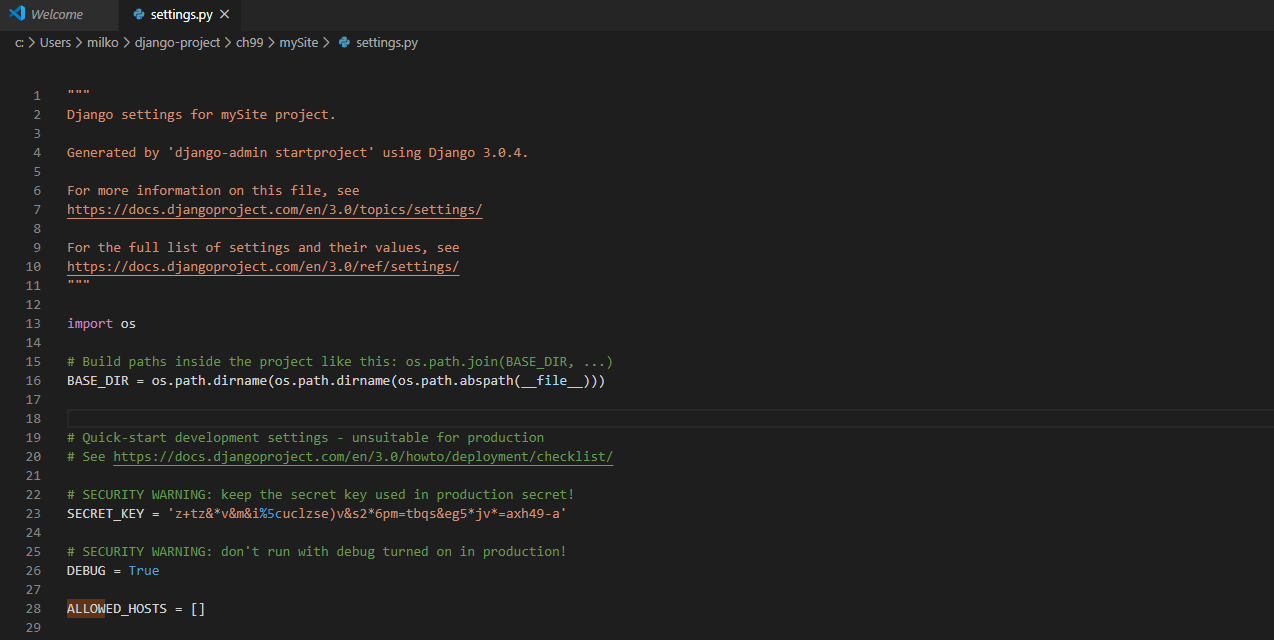The width and height of the screenshot is (1274, 640).
Task: Click the BASE_DIR variable on line 16
Action: (97, 381)
